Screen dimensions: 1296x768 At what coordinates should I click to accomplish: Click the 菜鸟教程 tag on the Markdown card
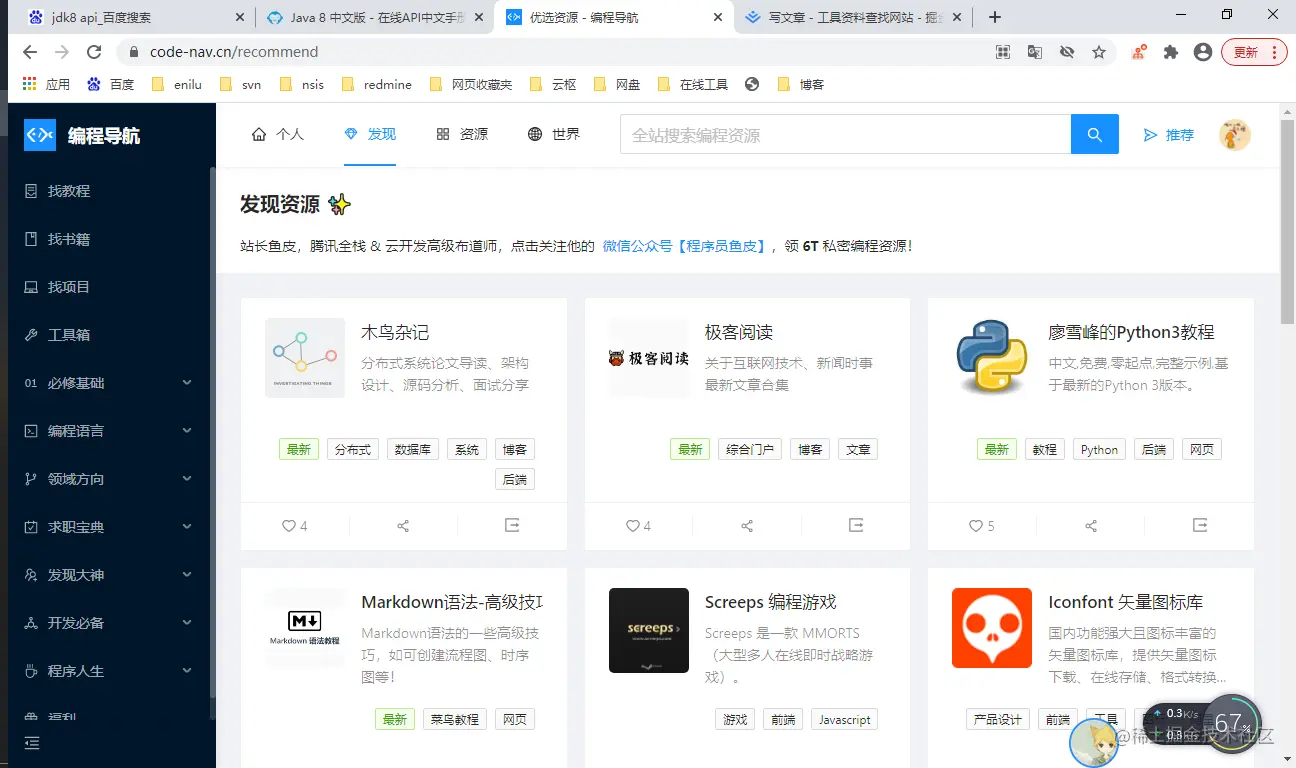pos(455,719)
